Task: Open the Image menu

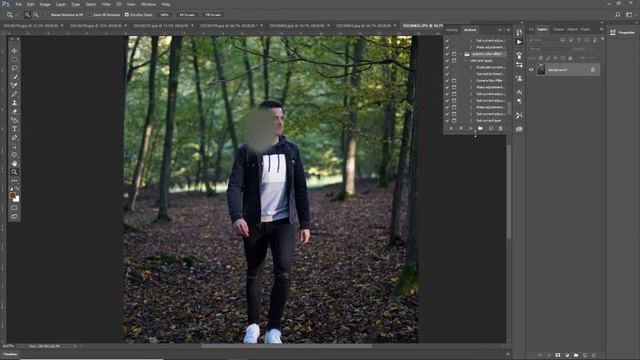Action: coord(45,4)
